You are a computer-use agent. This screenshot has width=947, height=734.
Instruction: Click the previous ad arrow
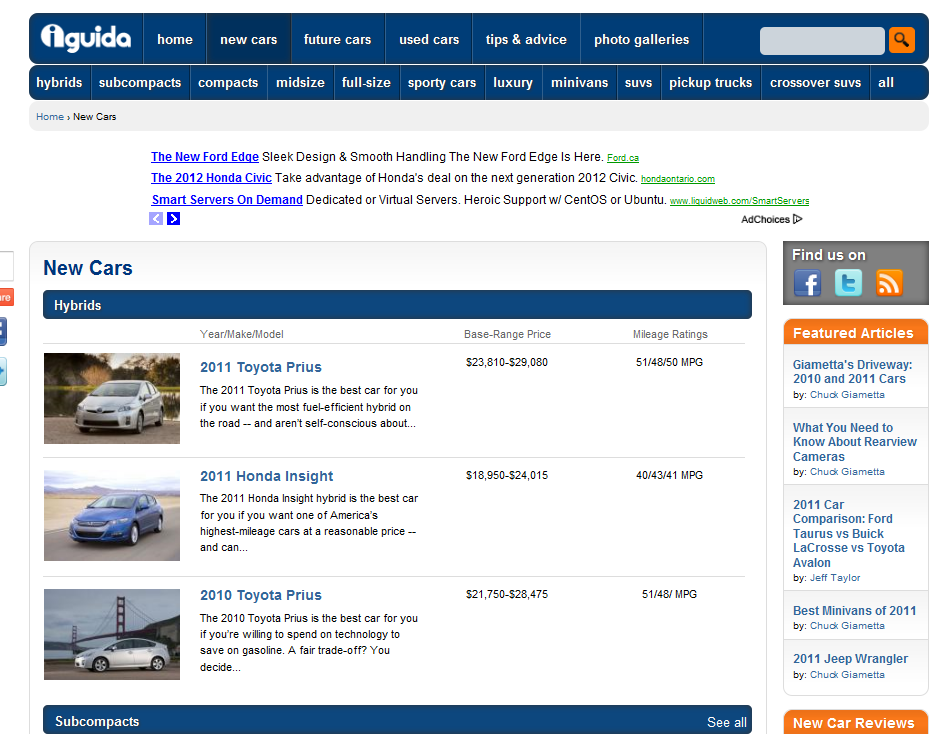[156, 219]
